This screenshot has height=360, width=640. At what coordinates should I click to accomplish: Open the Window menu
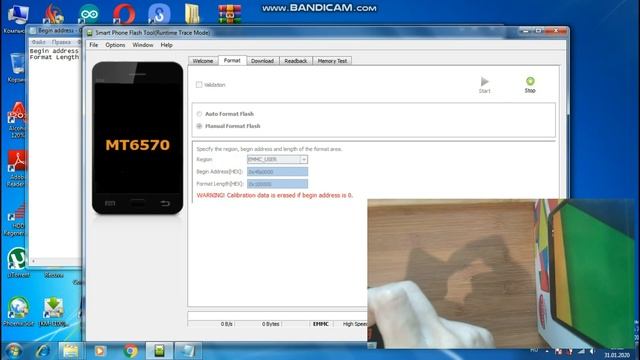coord(142,45)
